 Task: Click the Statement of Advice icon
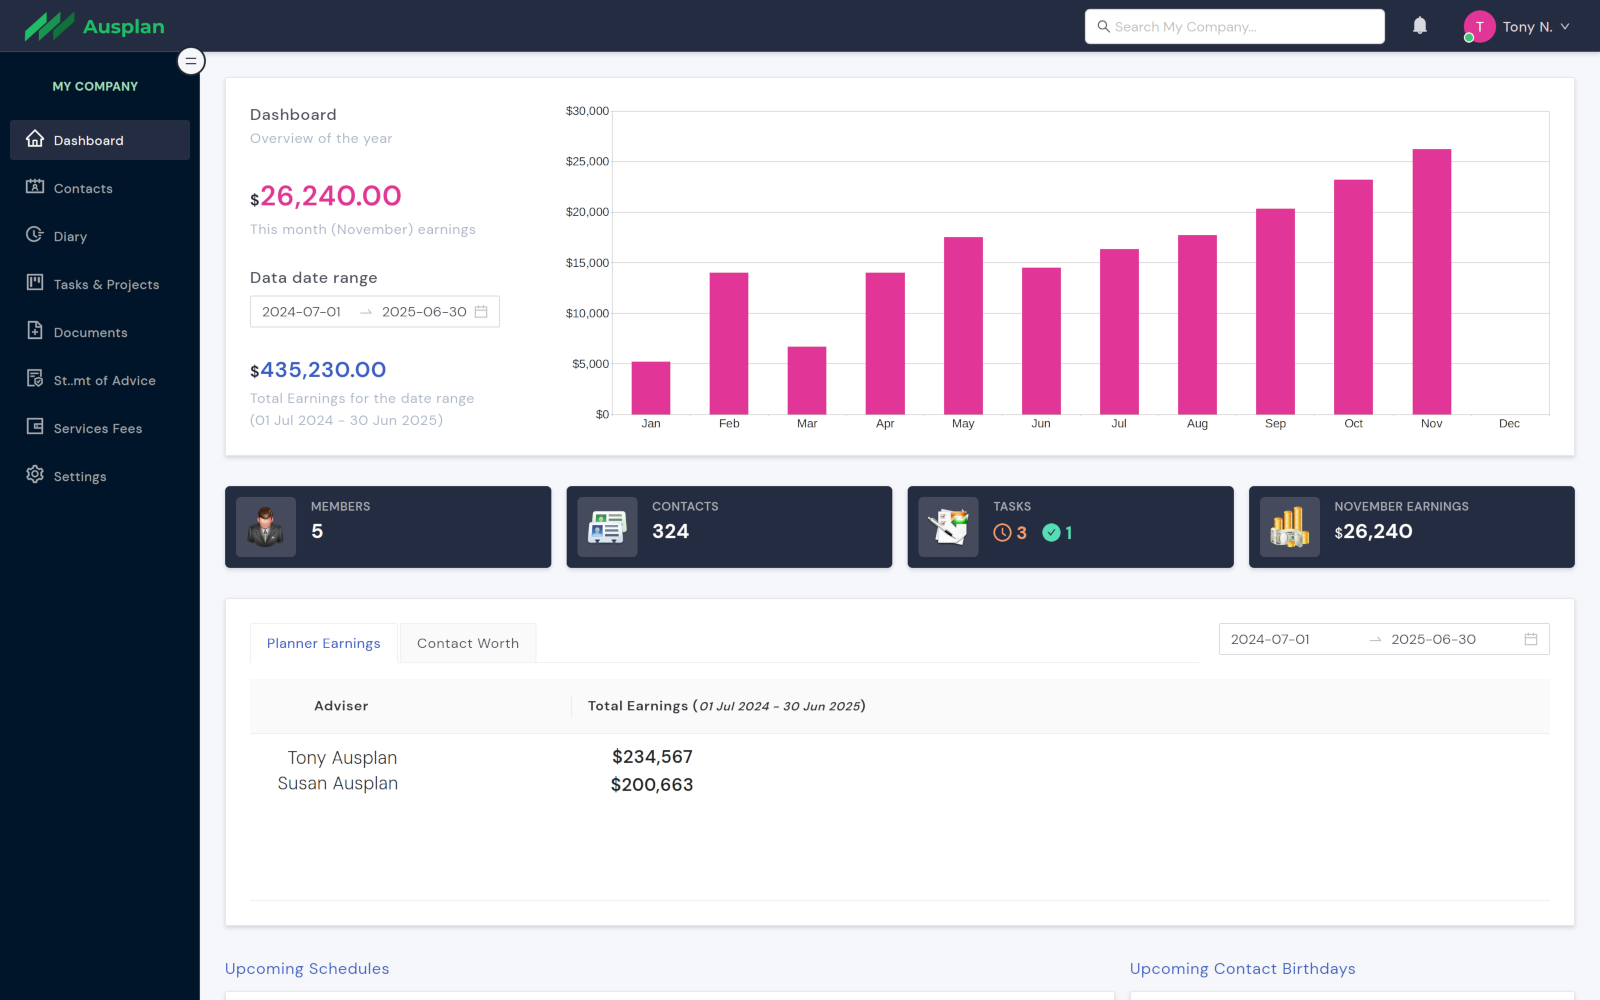(x=35, y=379)
